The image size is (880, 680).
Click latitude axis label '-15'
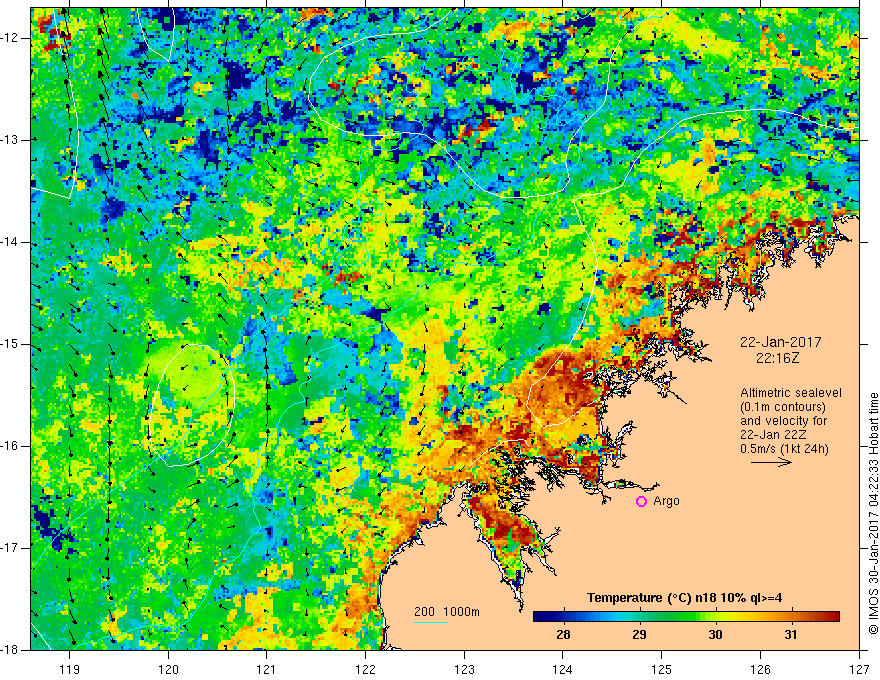coord(11,344)
